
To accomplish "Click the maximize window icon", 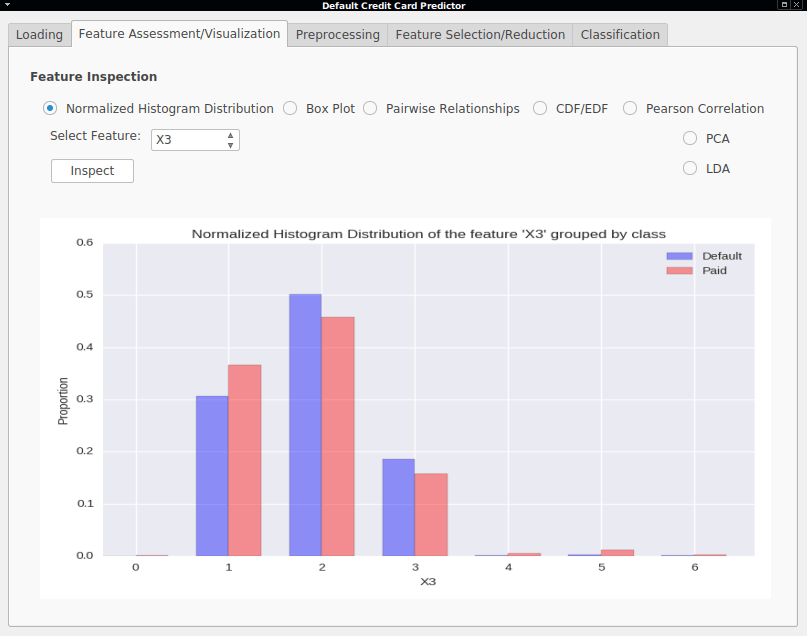I will pyautogui.click(x=784, y=5).
